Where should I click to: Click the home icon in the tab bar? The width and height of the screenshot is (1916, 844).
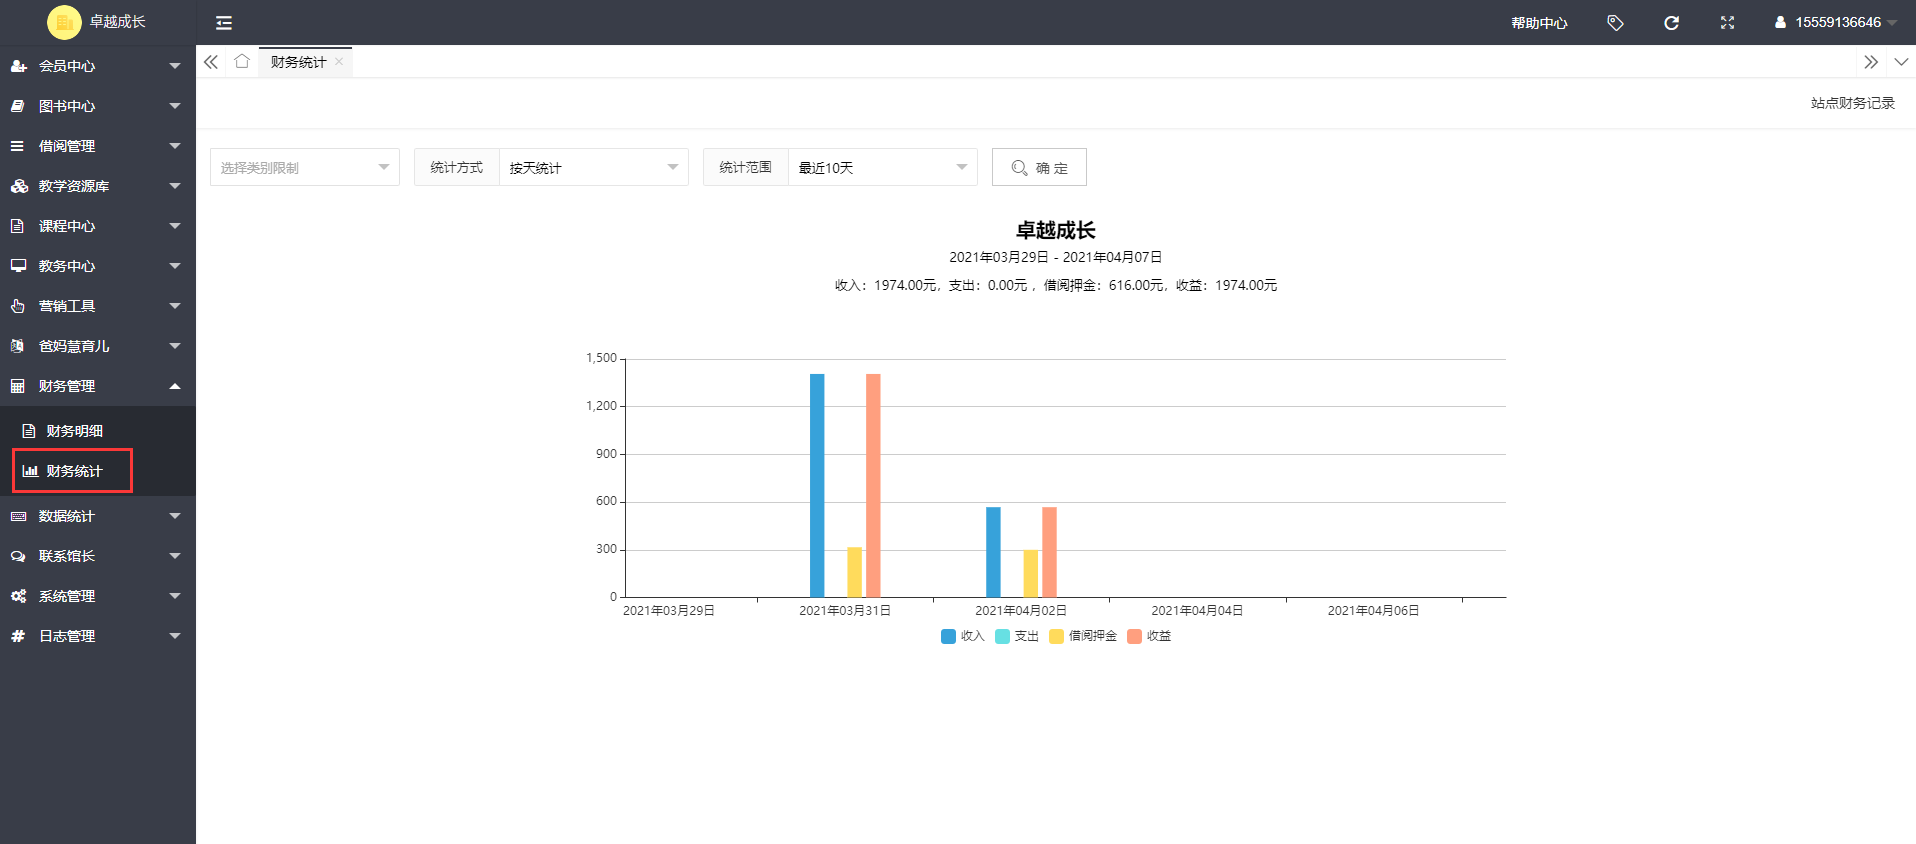[242, 61]
